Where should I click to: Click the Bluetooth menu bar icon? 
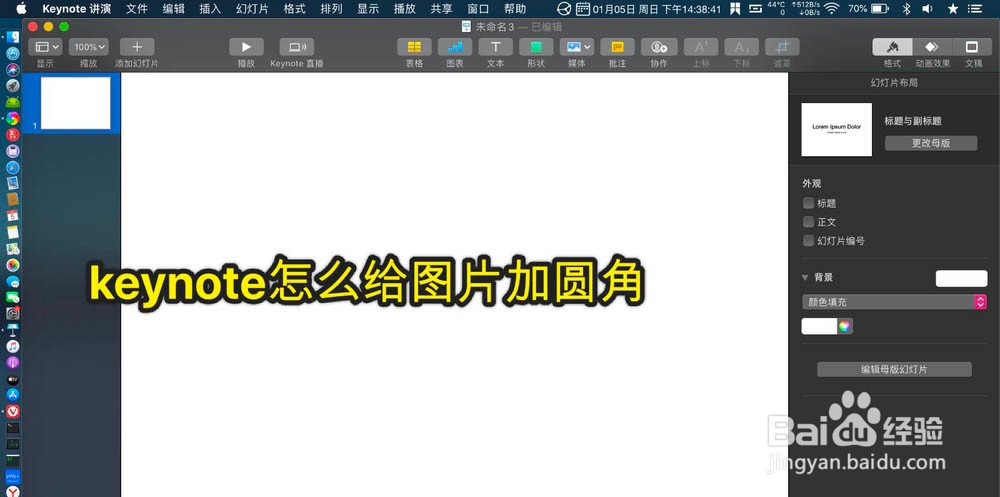(x=906, y=9)
